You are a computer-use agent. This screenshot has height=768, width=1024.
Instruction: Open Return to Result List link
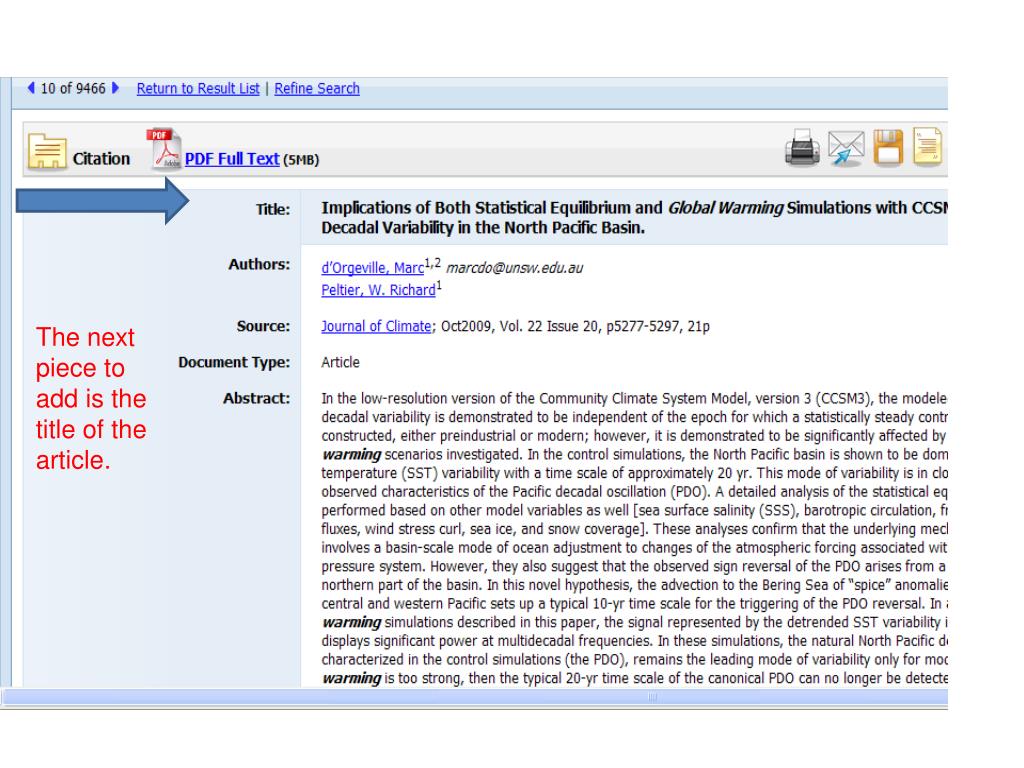coord(198,88)
